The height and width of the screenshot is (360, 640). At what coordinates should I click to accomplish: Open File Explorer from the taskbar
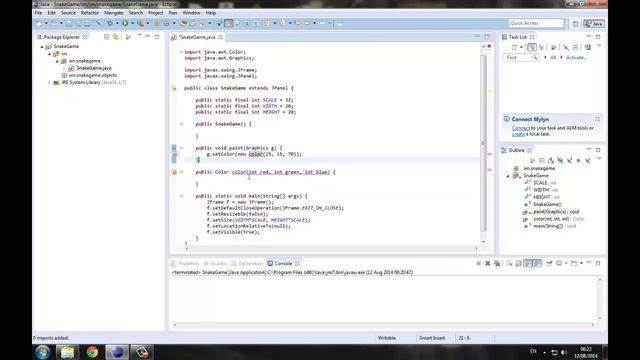point(68,352)
